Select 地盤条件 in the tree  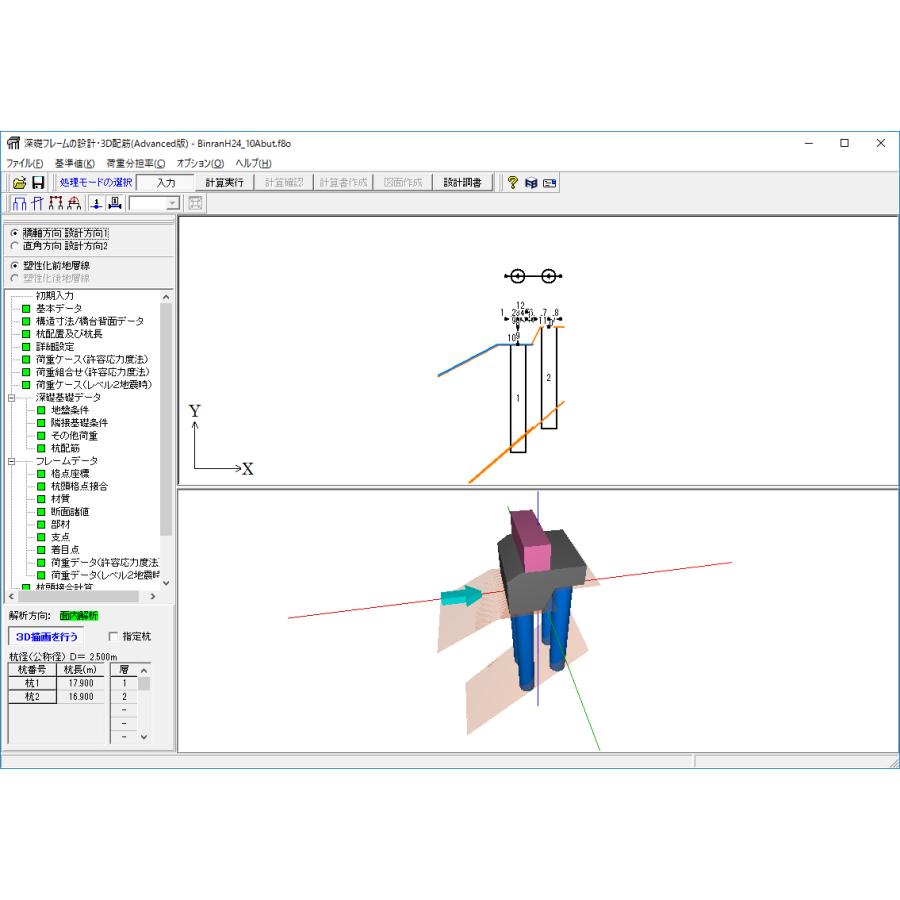(70, 410)
